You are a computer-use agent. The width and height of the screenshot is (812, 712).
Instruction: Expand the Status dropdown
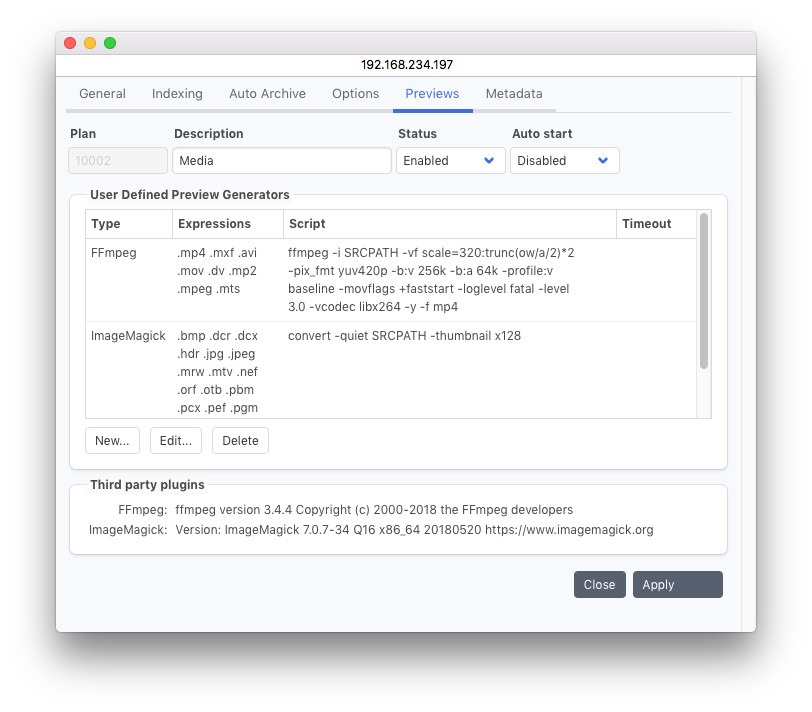point(450,161)
